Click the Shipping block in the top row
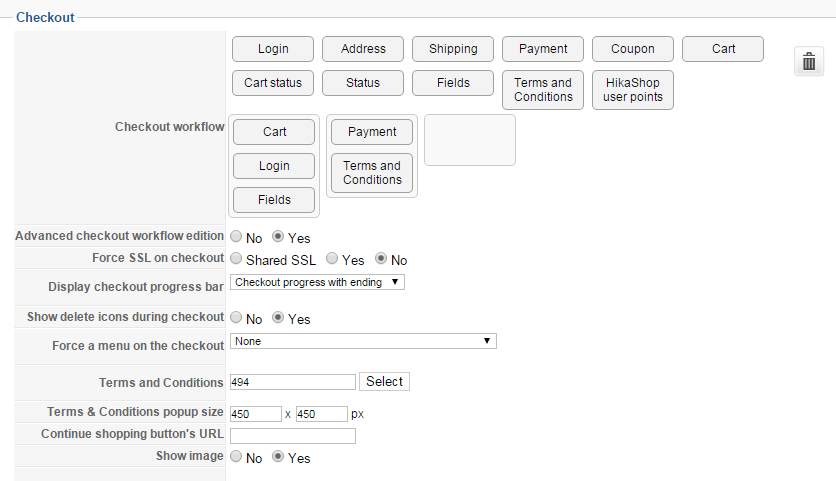This screenshot has width=836, height=481. [x=453, y=49]
